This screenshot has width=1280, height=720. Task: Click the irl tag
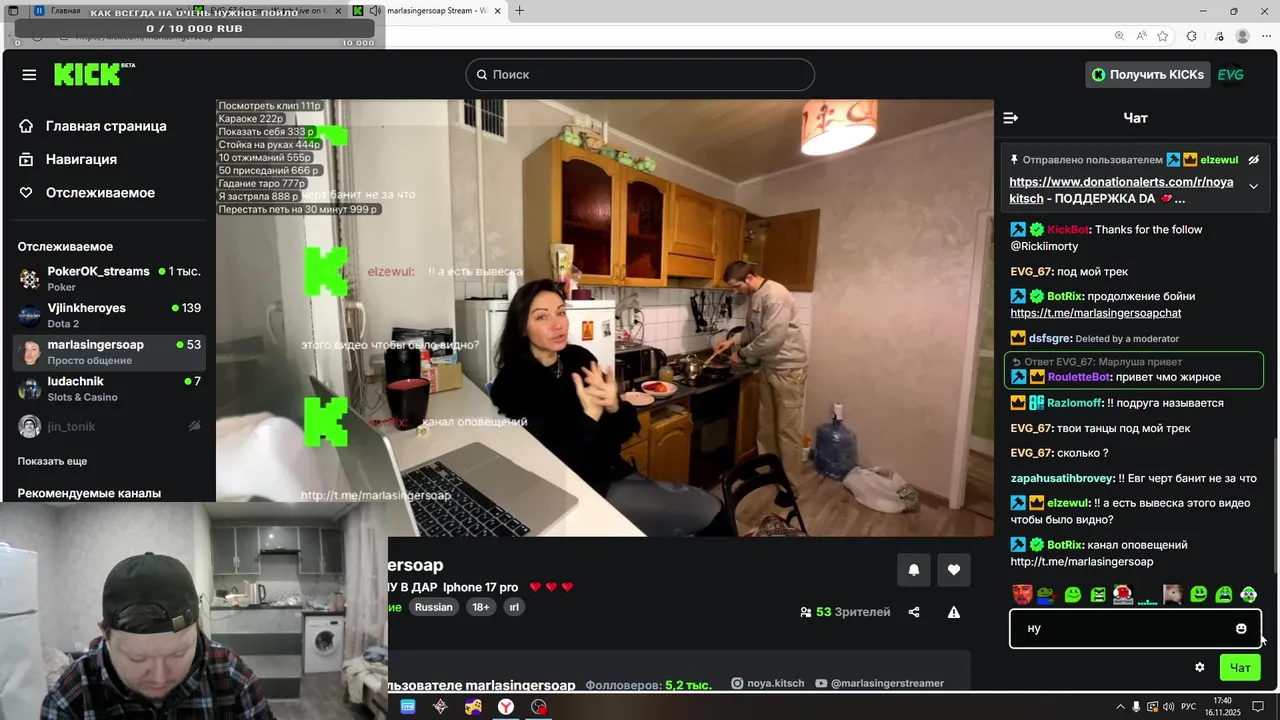tap(514, 607)
